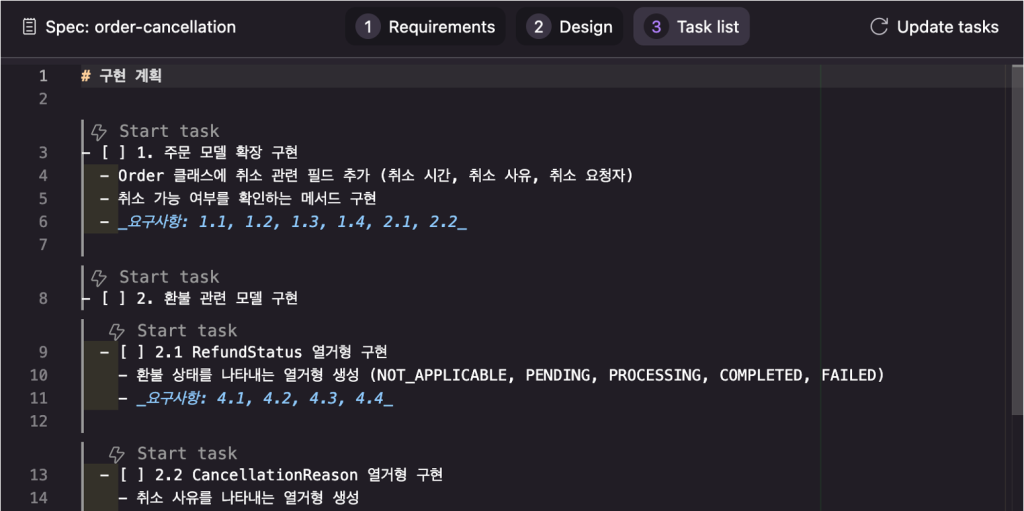Click lightning icon above 2.1 RefundStatus task
Image resolution: width=1024 pixels, height=511 pixels.
[x=117, y=331]
